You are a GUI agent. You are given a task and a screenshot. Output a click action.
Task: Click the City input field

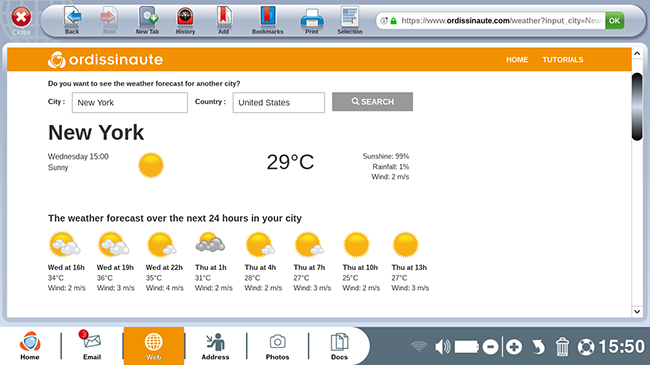(130, 102)
